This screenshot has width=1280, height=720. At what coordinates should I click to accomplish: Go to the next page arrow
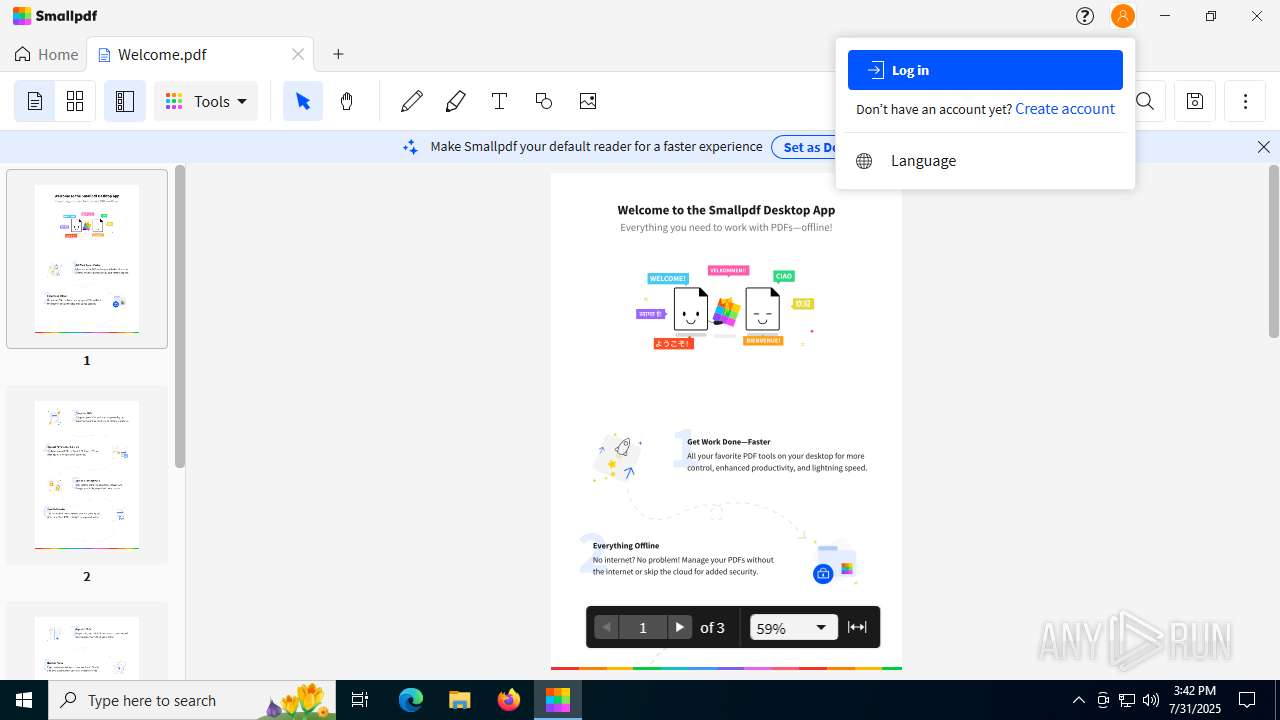pyautogui.click(x=679, y=627)
